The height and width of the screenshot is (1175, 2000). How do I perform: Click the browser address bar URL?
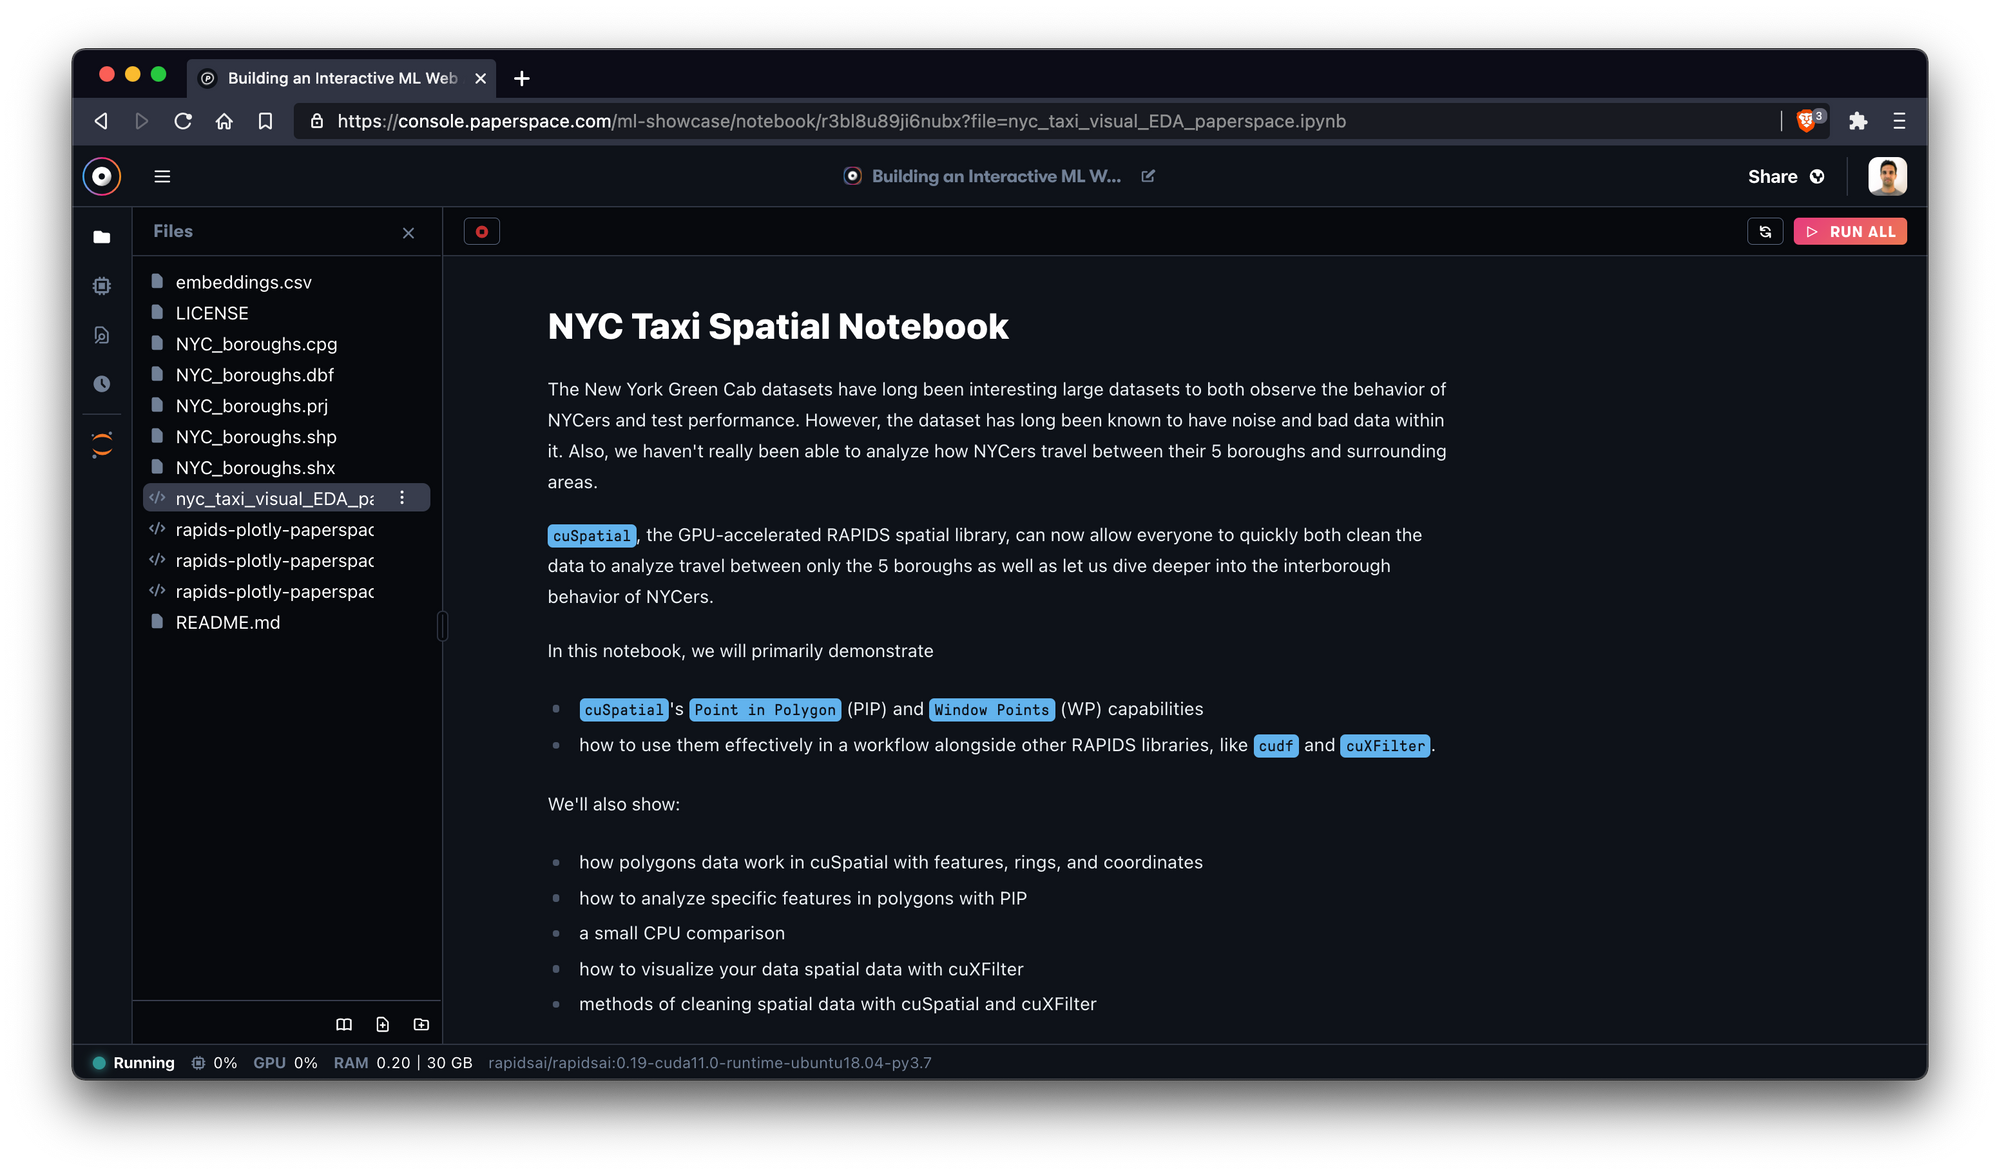[840, 121]
